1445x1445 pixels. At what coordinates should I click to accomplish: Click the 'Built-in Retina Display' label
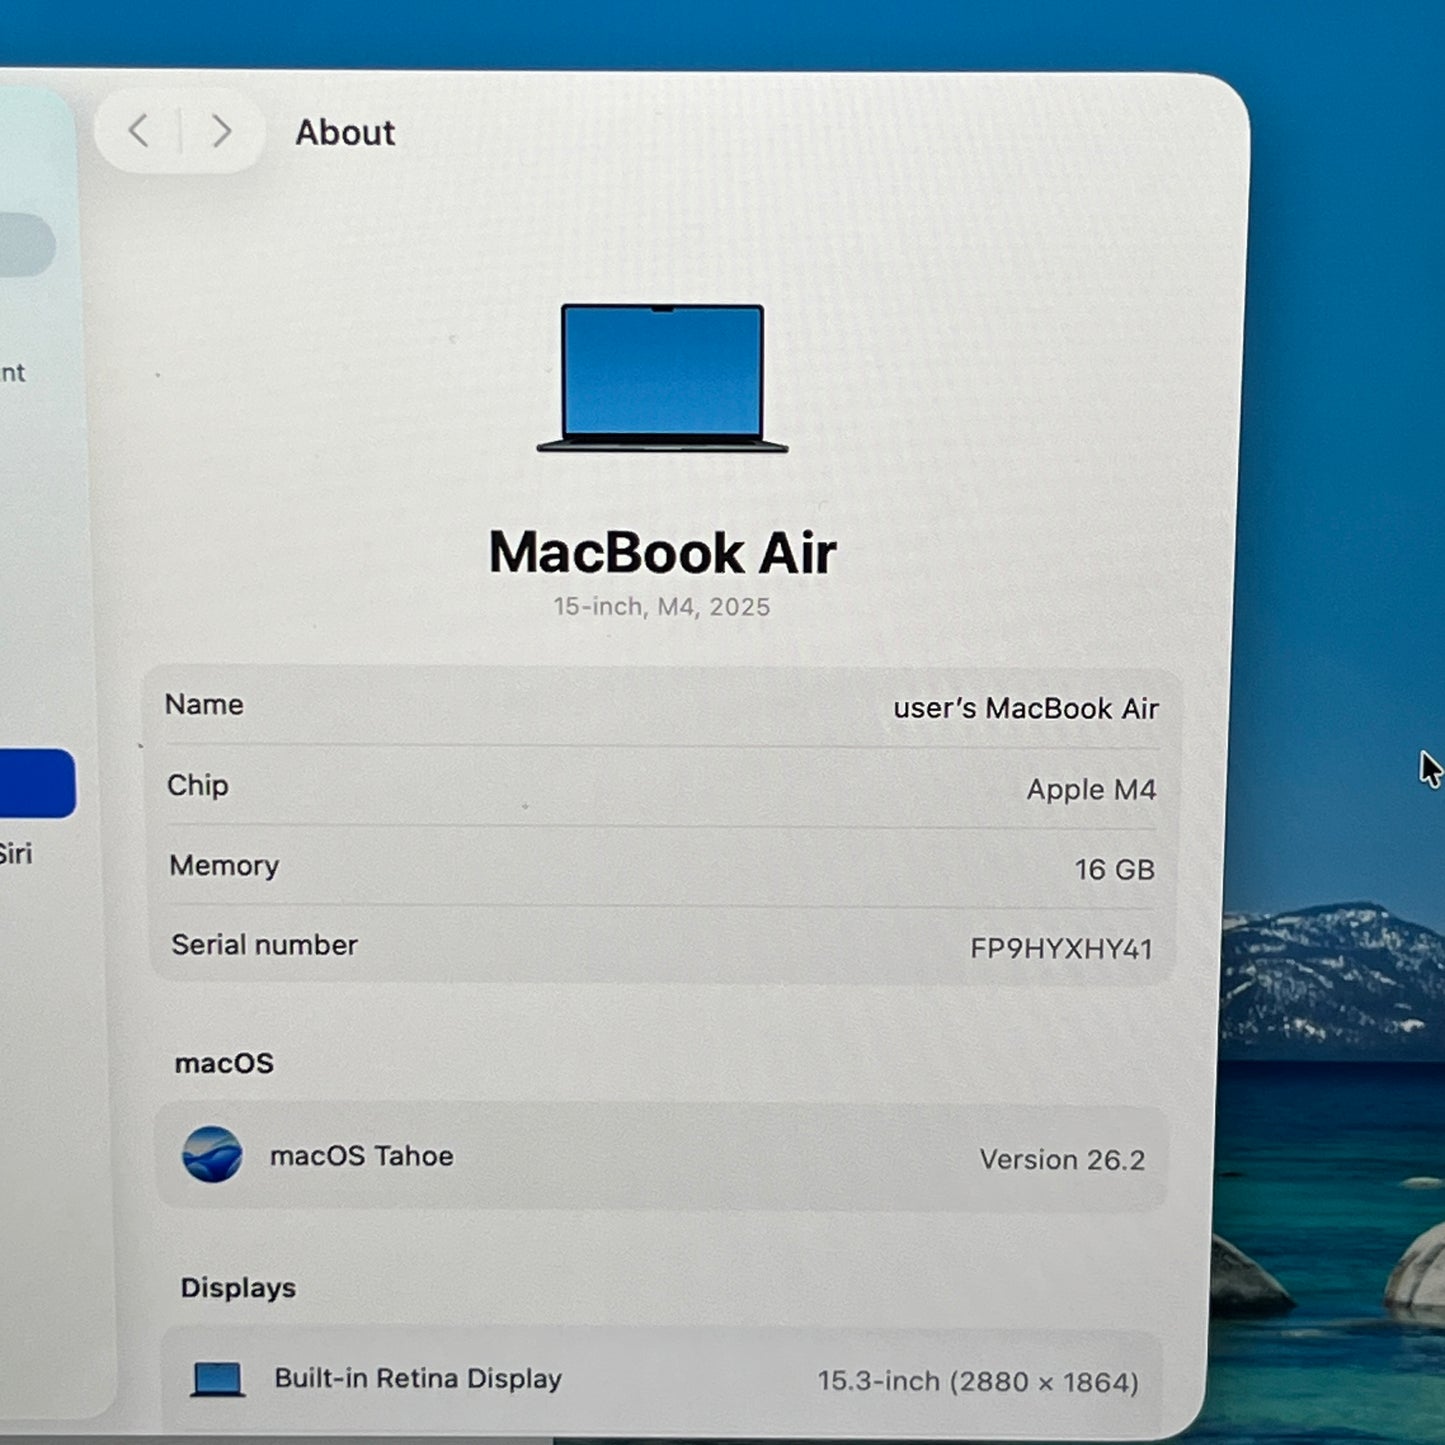coord(418,1378)
